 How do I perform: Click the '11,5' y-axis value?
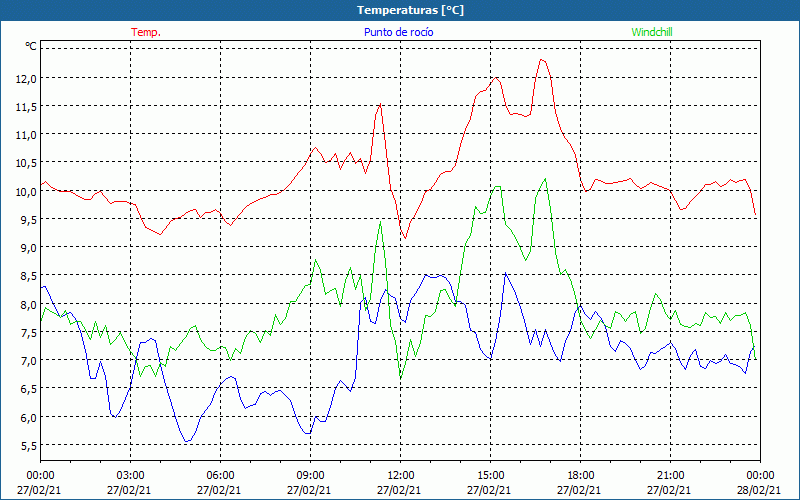pyautogui.click(x=26, y=107)
